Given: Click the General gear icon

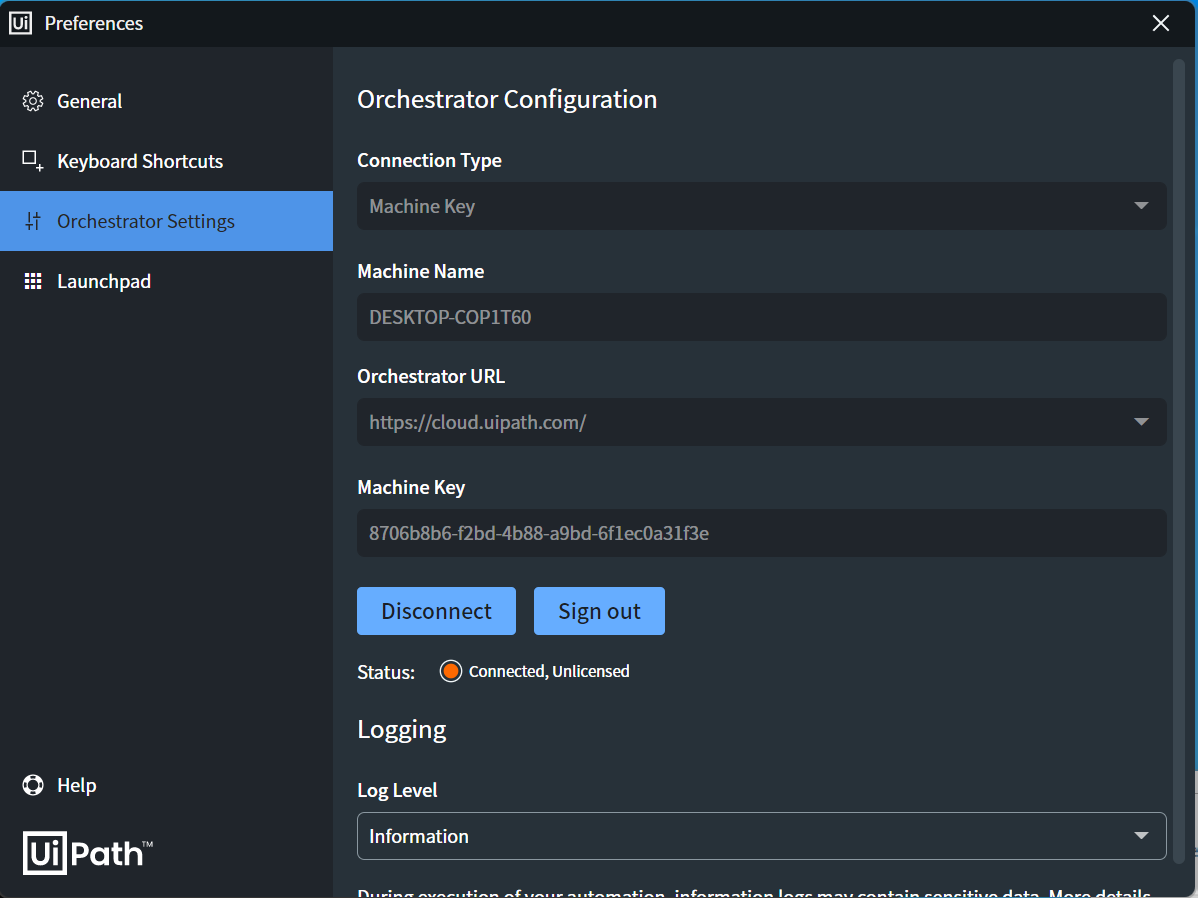Looking at the screenshot, I should [33, 101].
